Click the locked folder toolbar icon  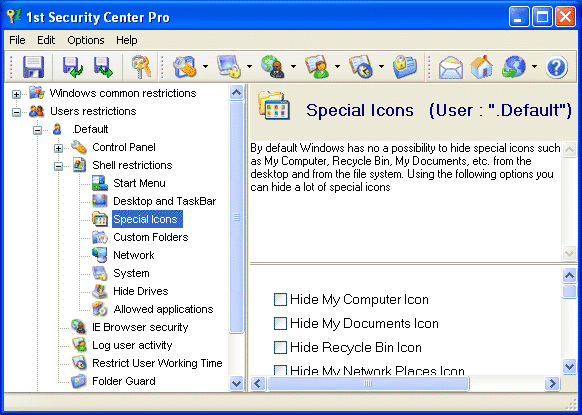[x=405, y=67]
